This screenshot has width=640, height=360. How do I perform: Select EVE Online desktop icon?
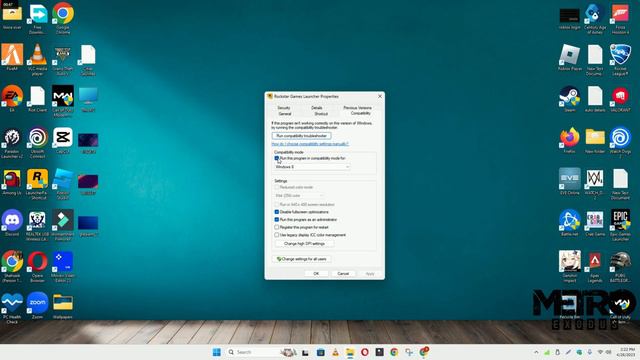[569, 182]
